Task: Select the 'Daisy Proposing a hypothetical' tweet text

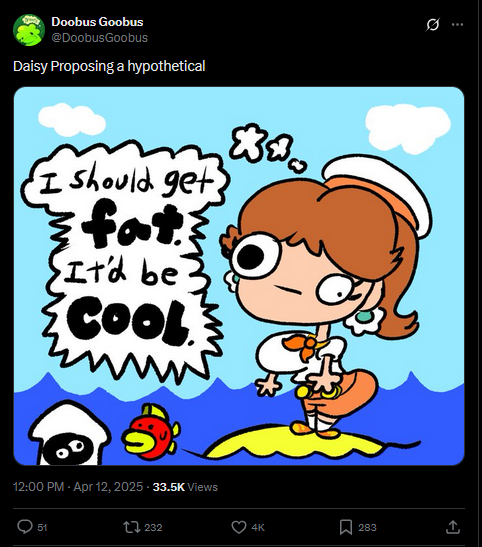Action: (x=109, y=66)
